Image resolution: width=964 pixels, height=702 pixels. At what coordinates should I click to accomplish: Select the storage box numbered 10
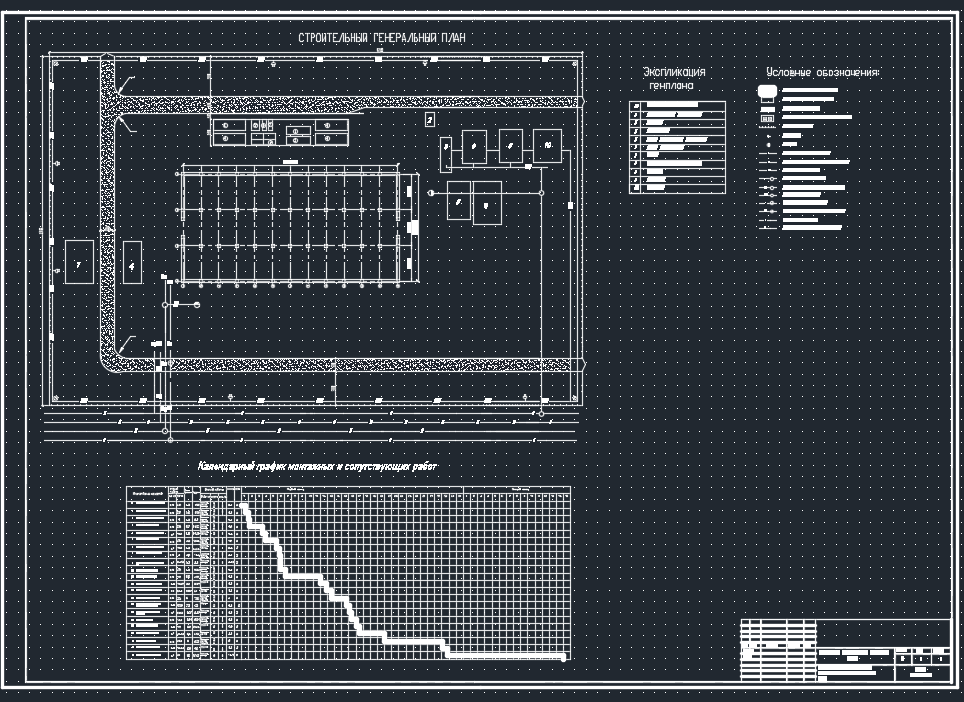[547, 146]
